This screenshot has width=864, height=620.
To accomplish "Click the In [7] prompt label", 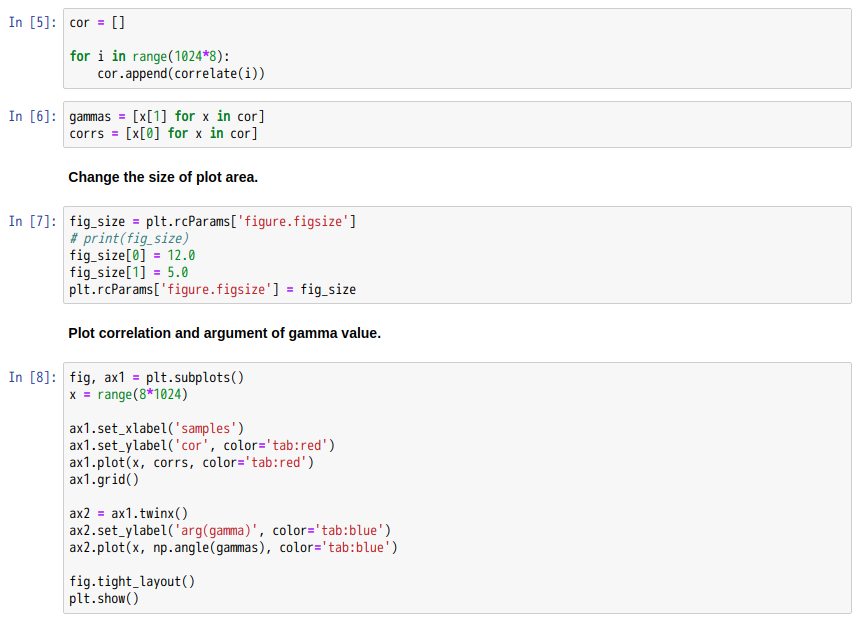I will tap(32, 222).
